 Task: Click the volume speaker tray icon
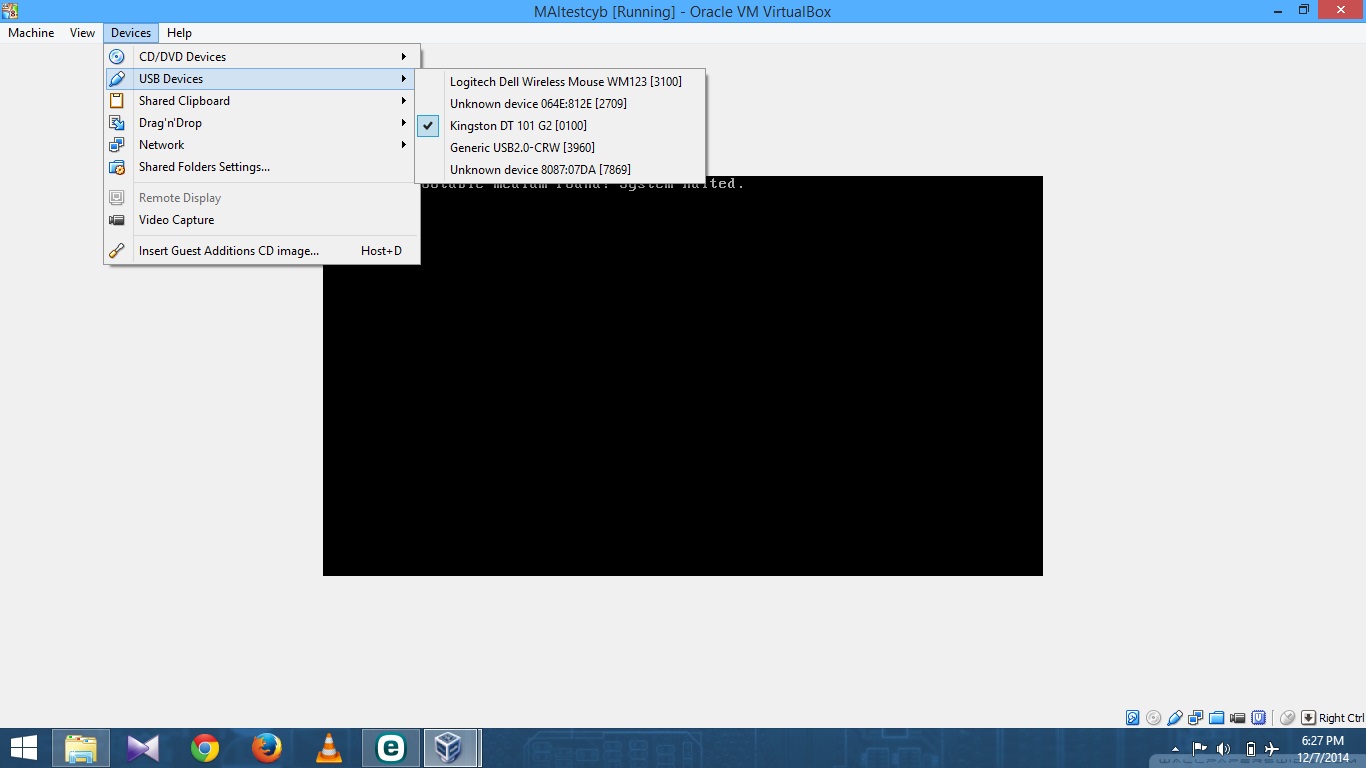coord(1223,749)
